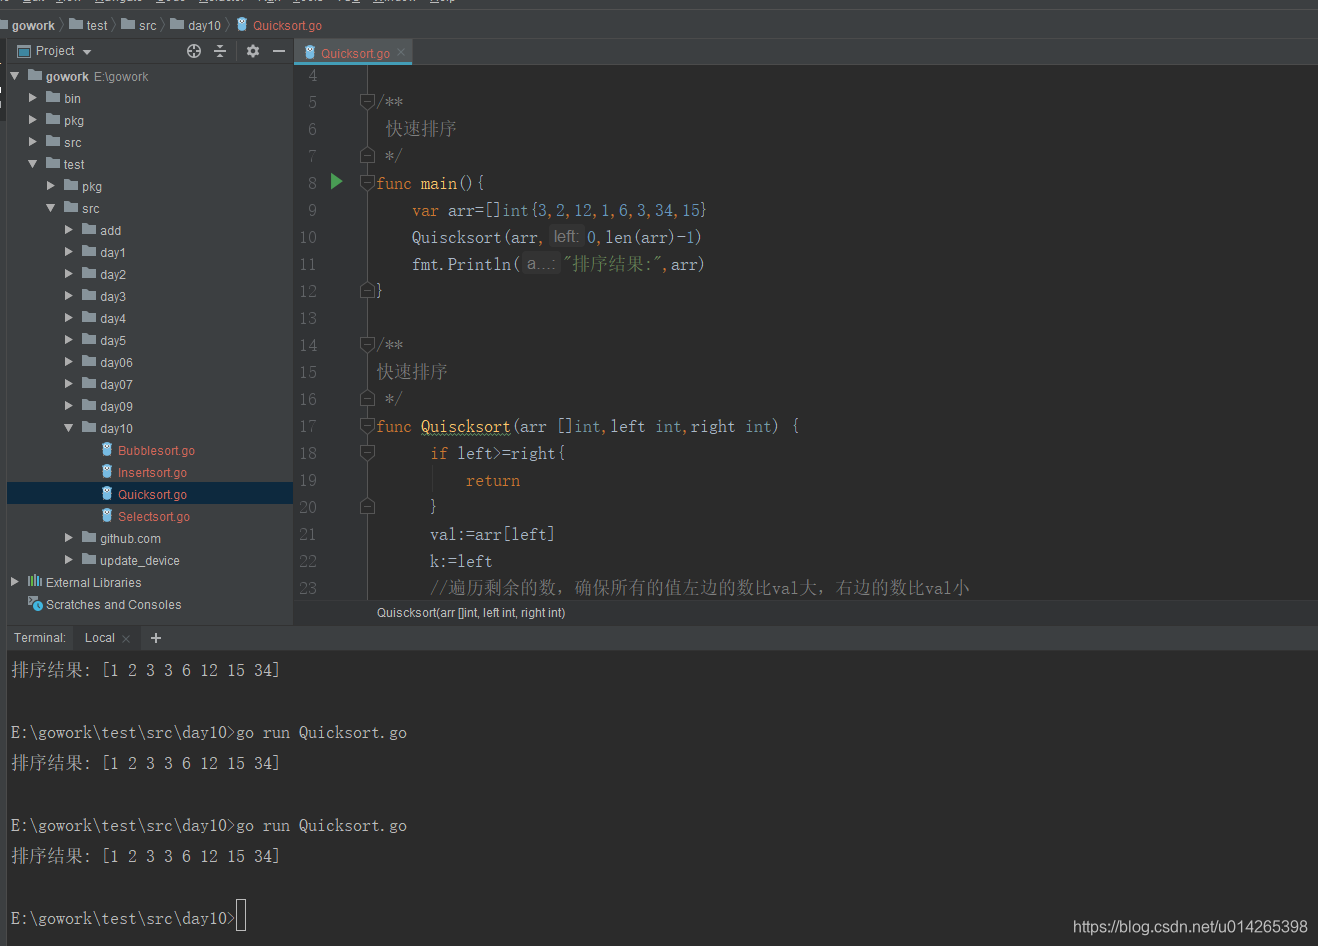
Task: Expand the day1 folder
Action: point(69,252)
